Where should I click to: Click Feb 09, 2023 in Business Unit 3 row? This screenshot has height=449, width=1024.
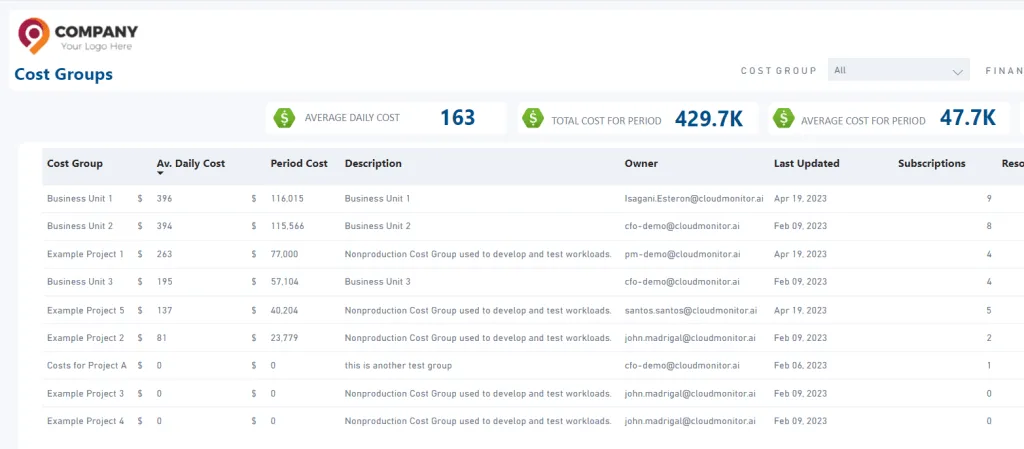[x=801, y=282]
